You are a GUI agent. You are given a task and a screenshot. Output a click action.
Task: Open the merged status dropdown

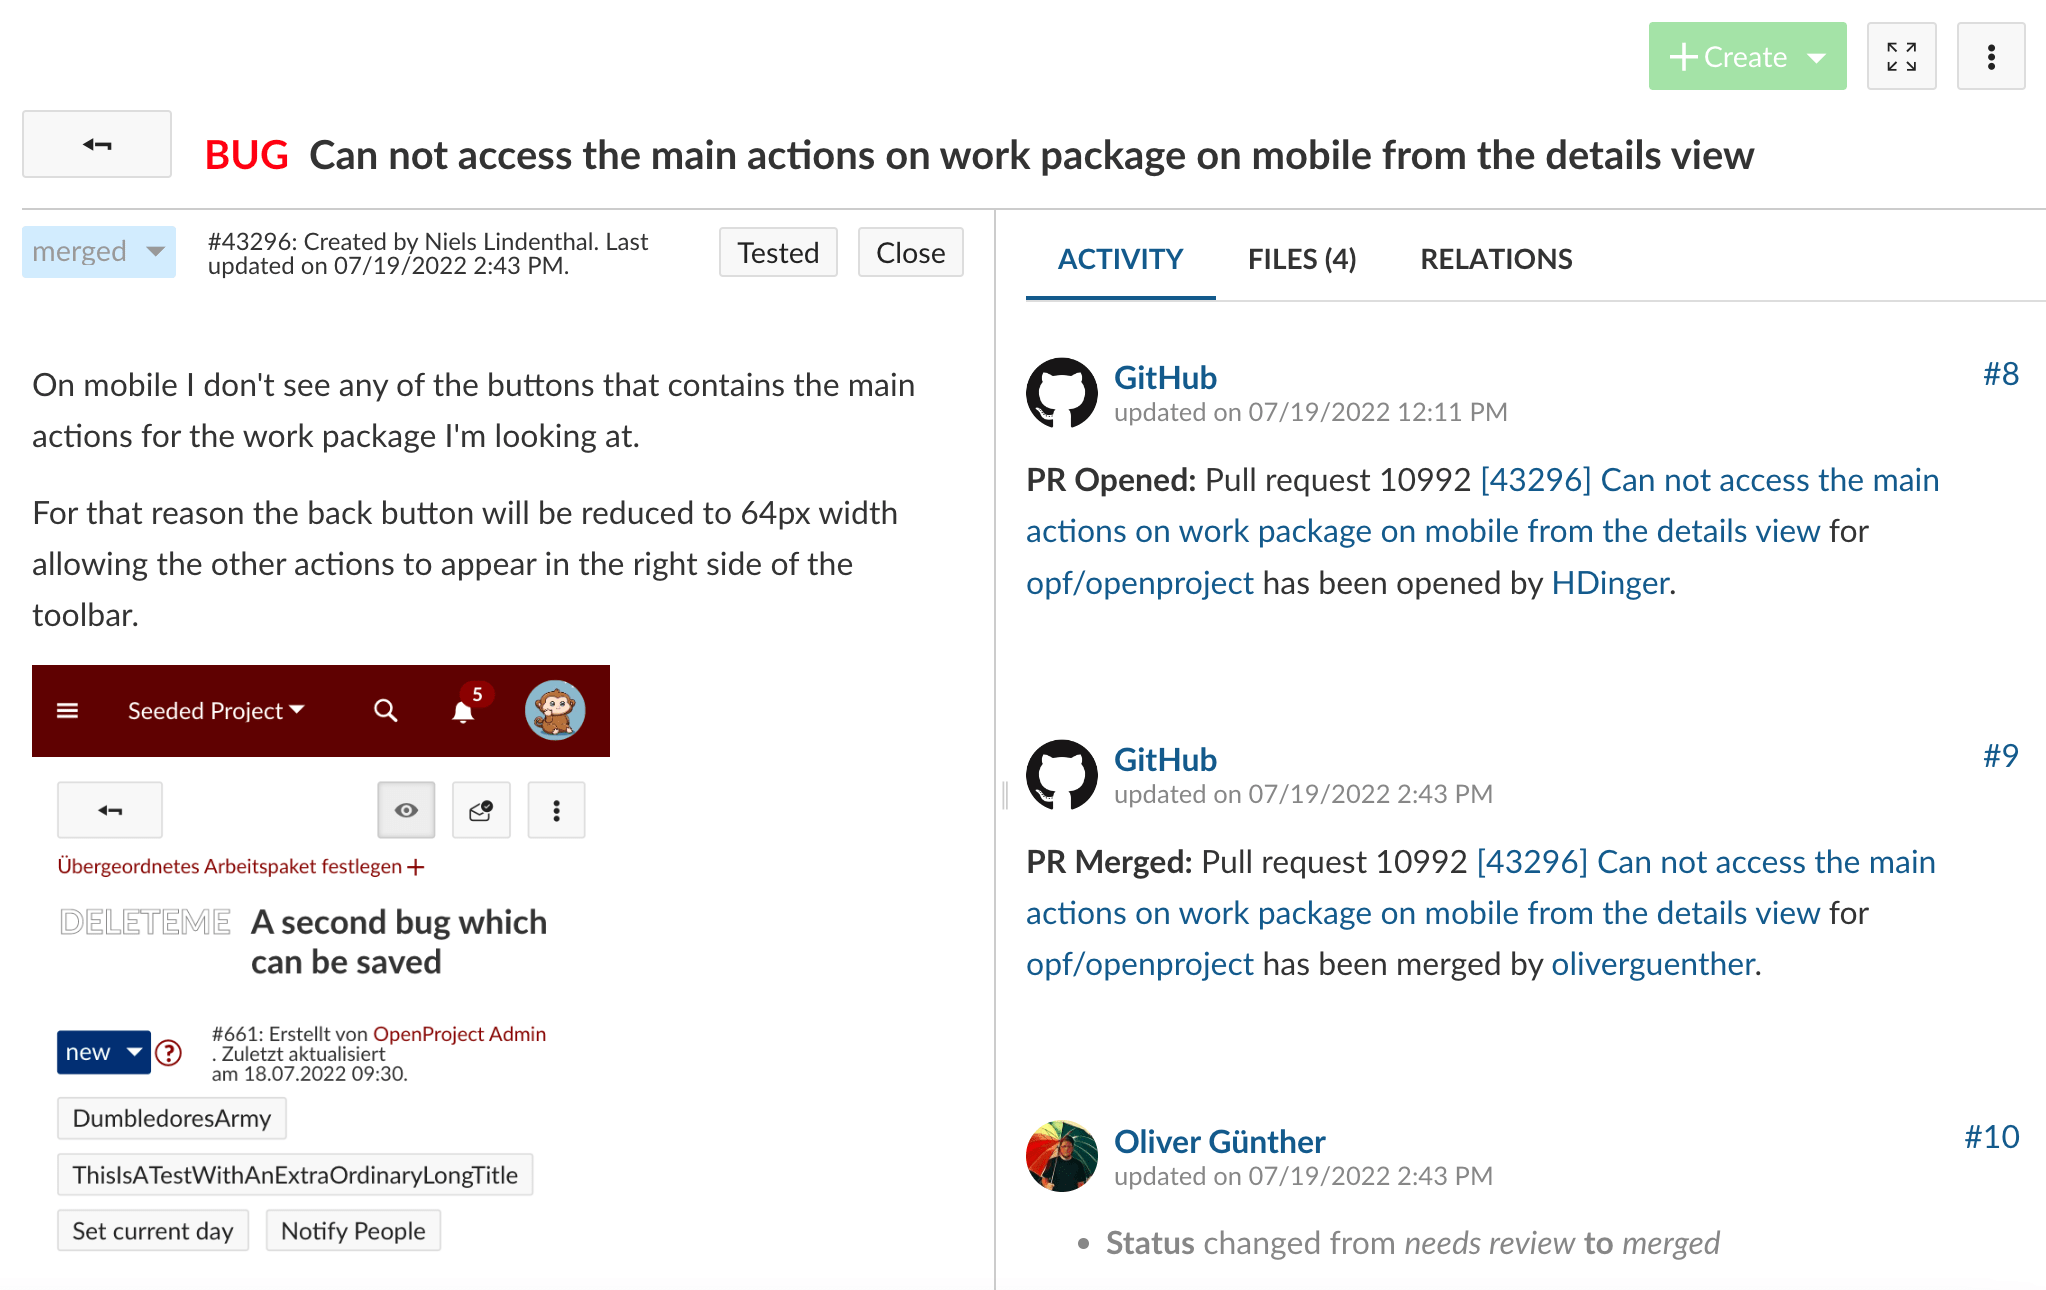tap(98, 251)
